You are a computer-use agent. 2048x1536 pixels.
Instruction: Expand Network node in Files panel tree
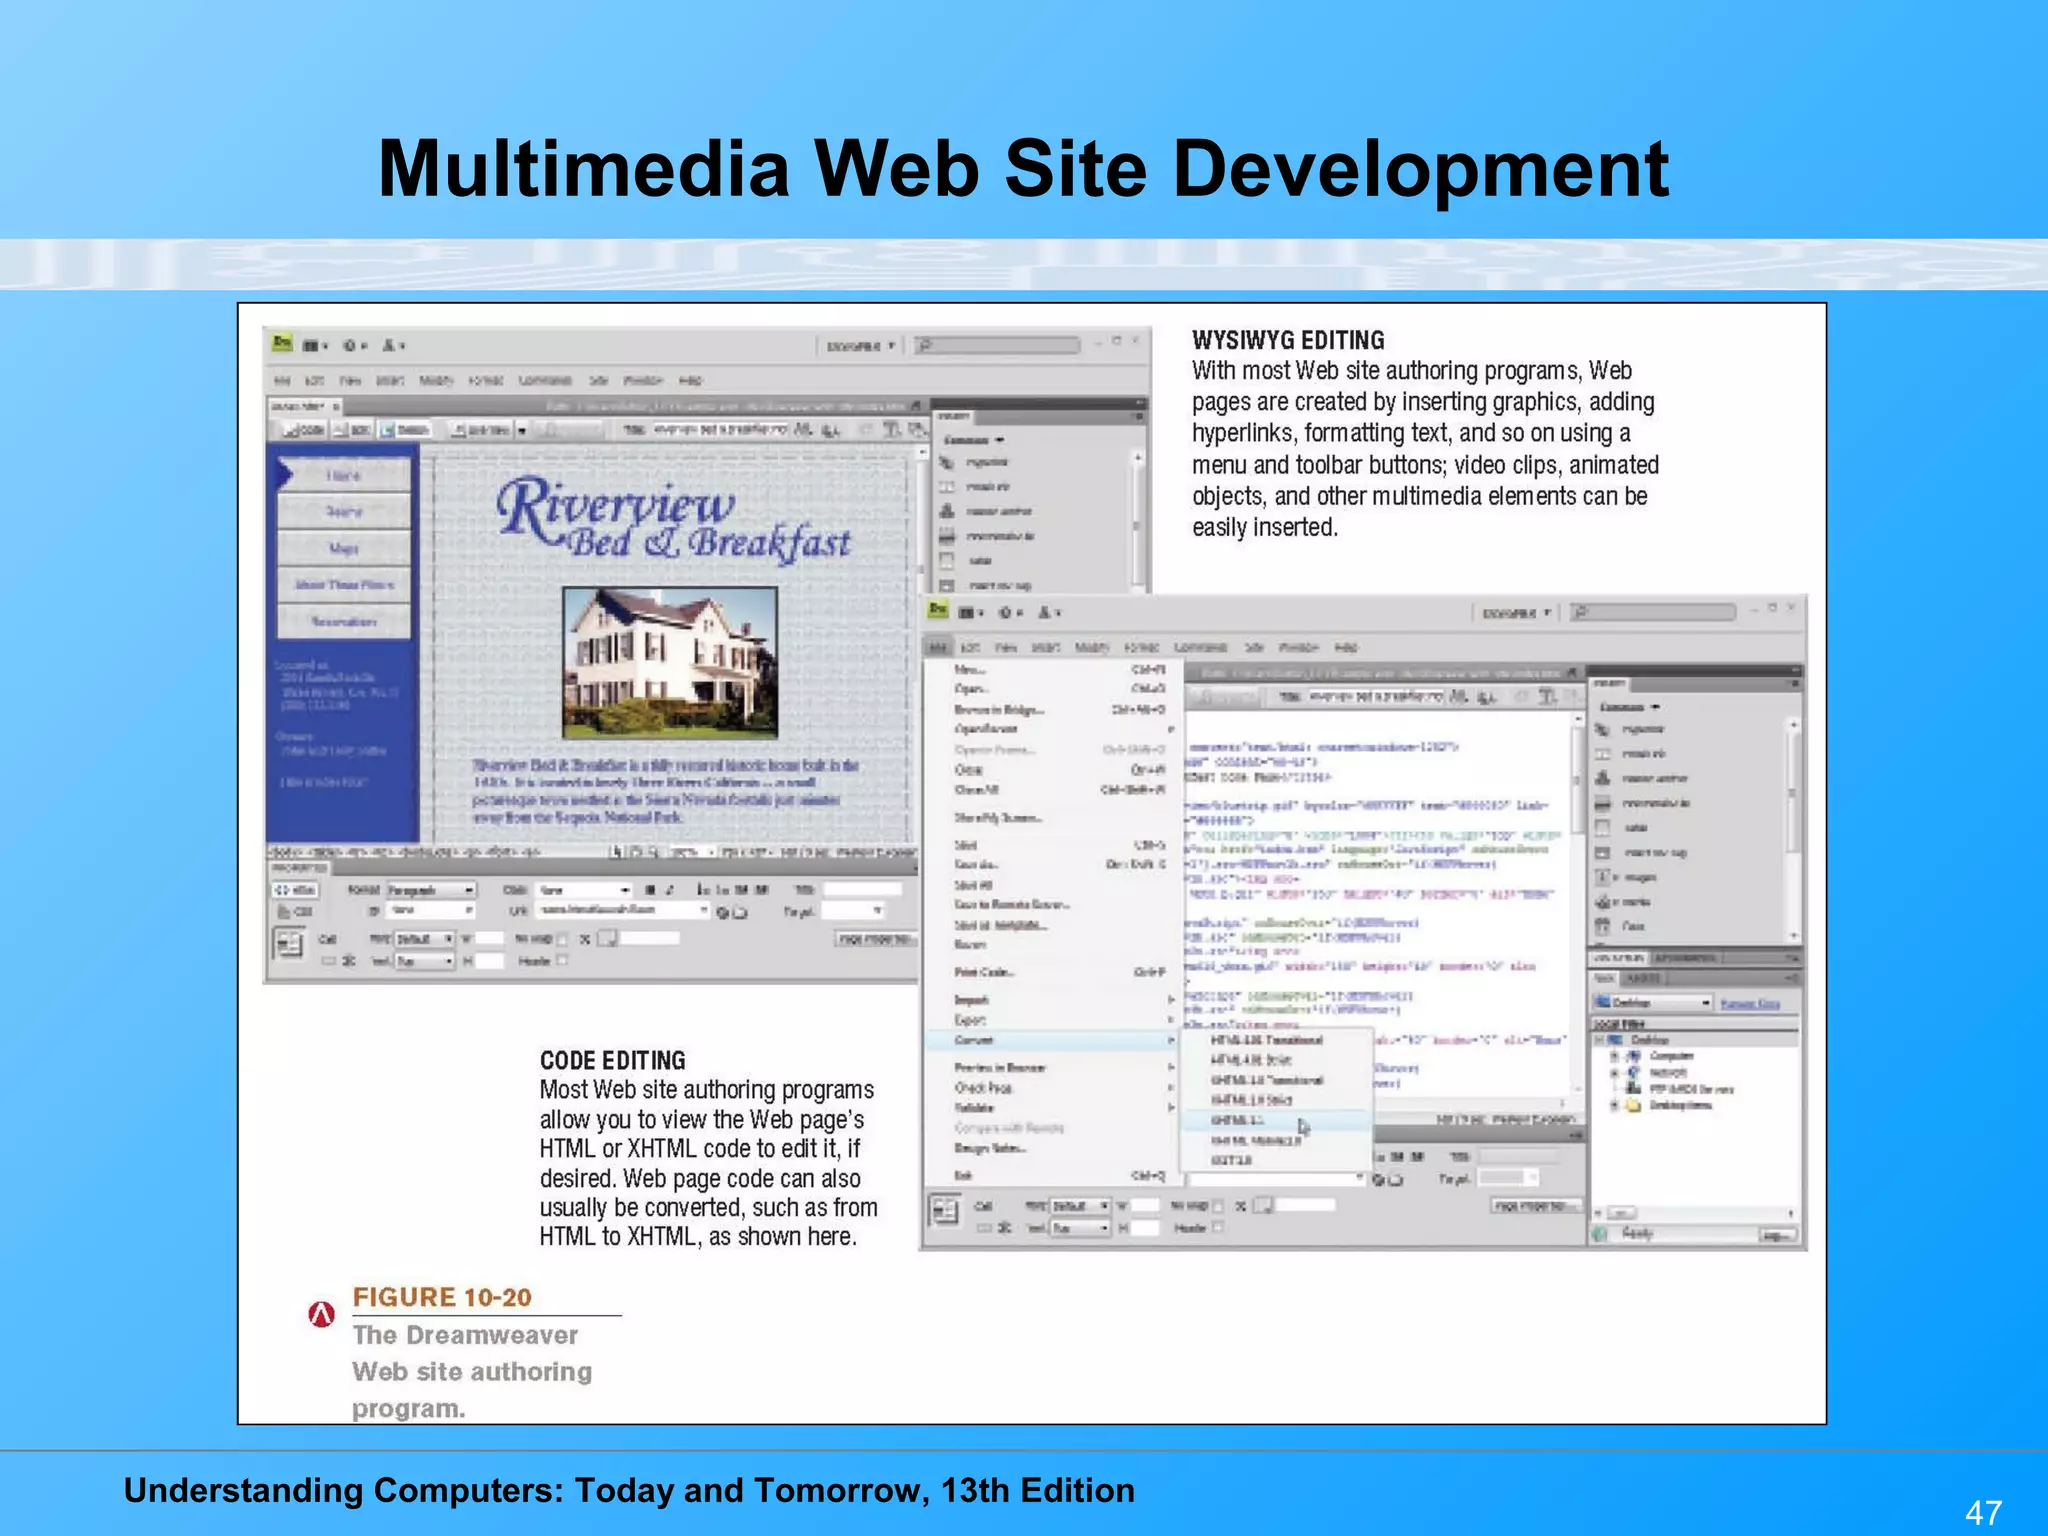pyautogui.click(x=1614, y=1073)
